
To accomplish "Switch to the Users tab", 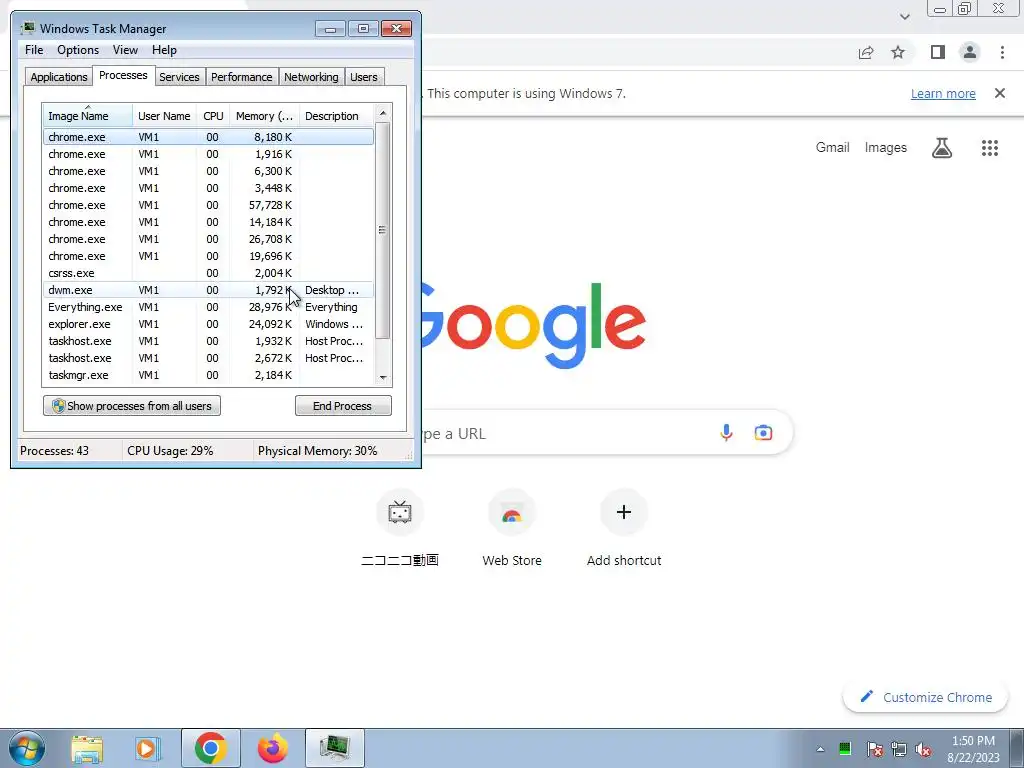I will [x=363, y=77].
